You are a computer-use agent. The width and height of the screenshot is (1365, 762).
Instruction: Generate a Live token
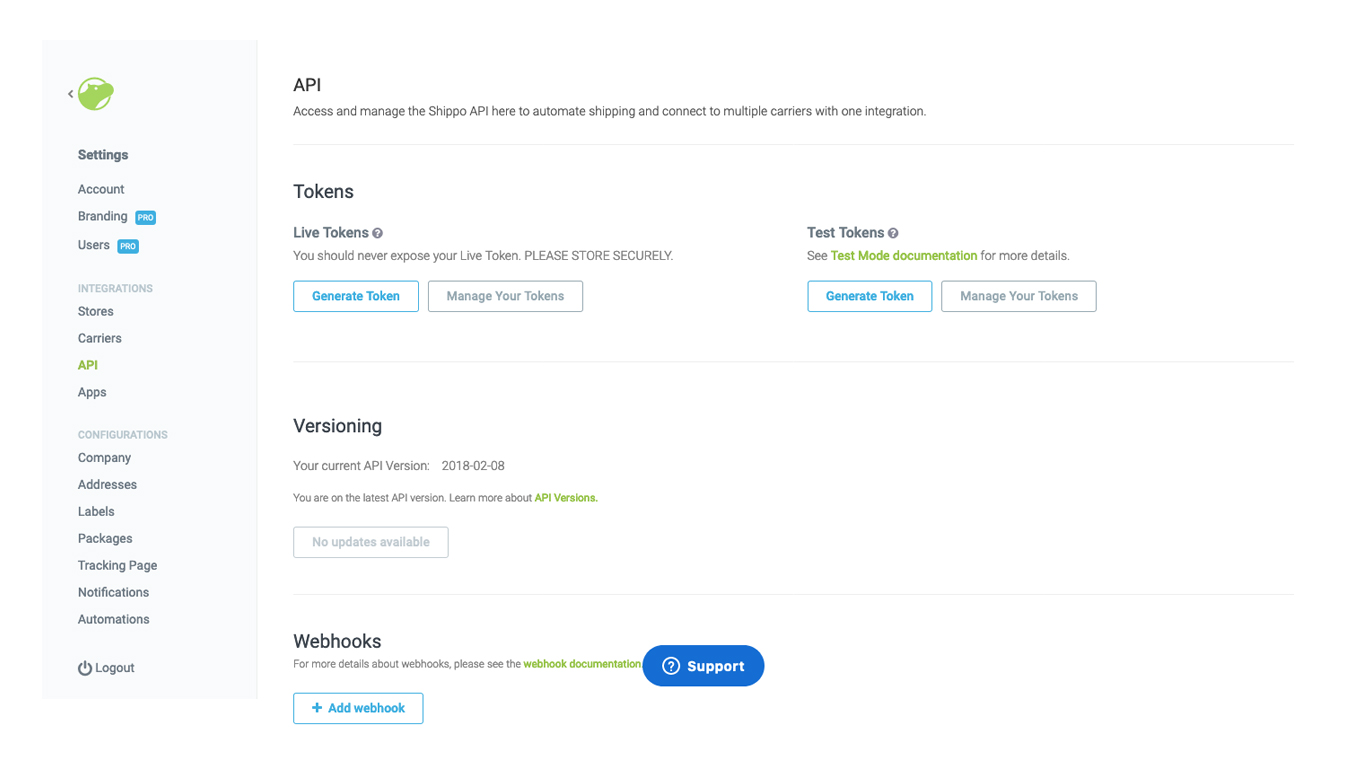(356, 296)
